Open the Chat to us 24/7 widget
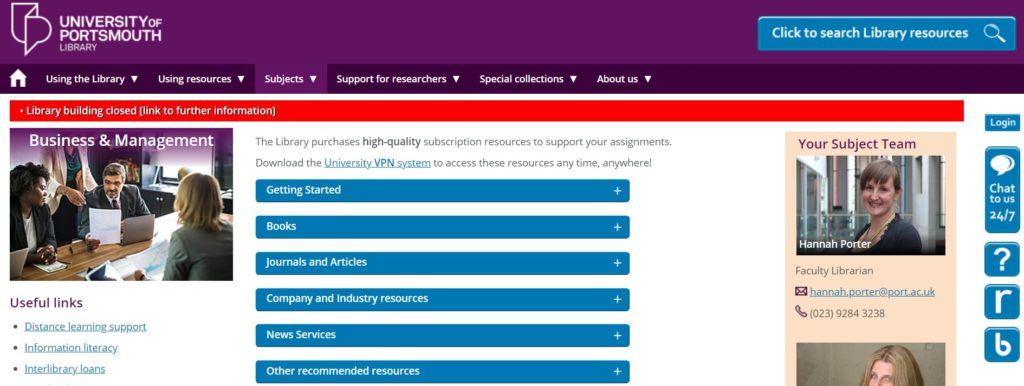Screen dimensions: 1024x386 1002,190
